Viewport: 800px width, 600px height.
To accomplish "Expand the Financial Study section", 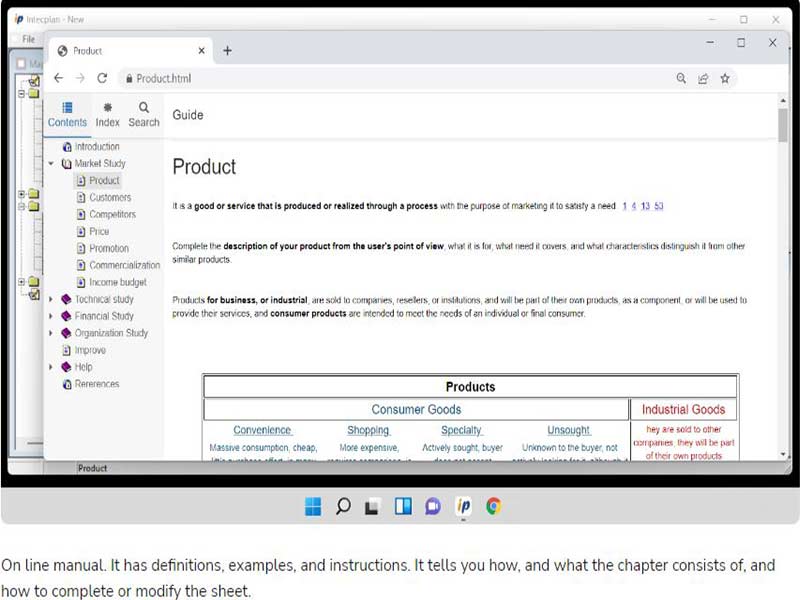I will 51,316.
